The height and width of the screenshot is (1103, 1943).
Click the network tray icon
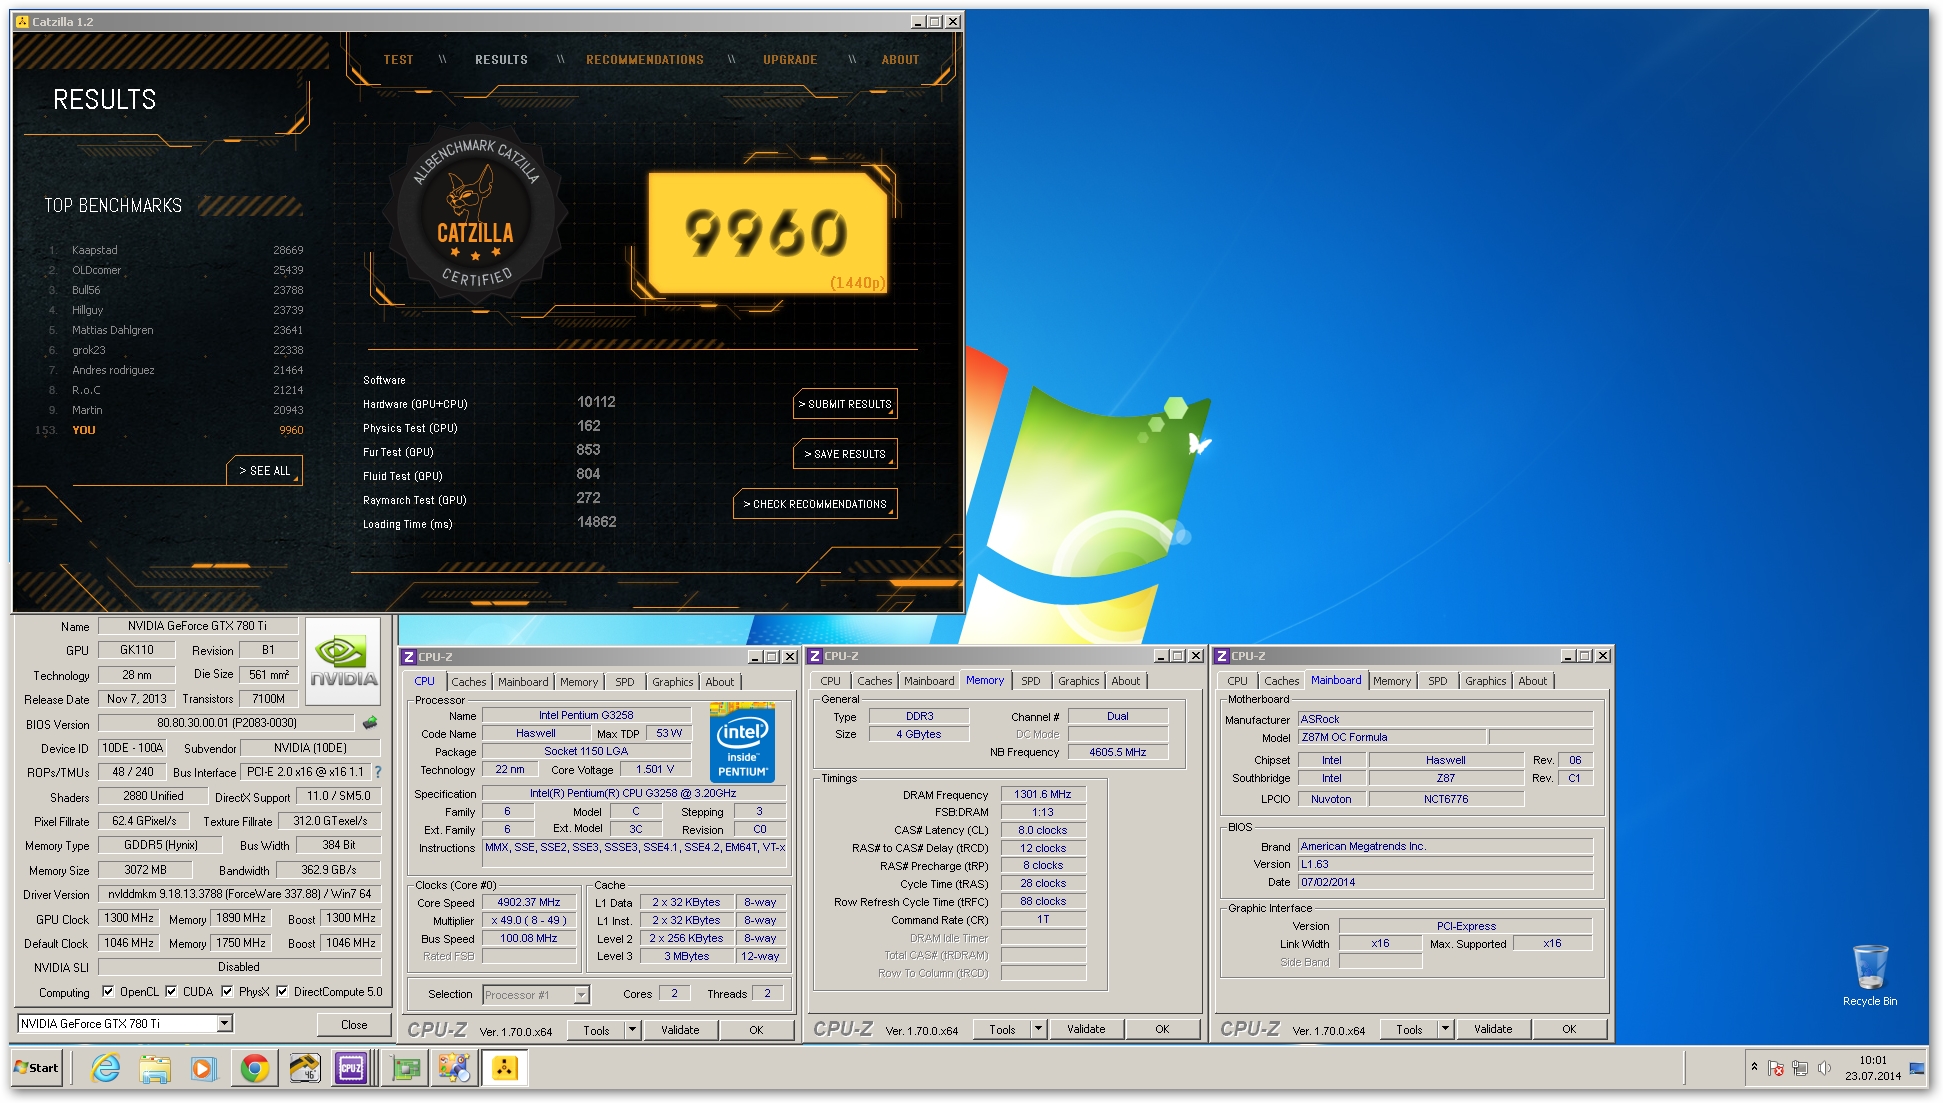click(1800, 1068)
